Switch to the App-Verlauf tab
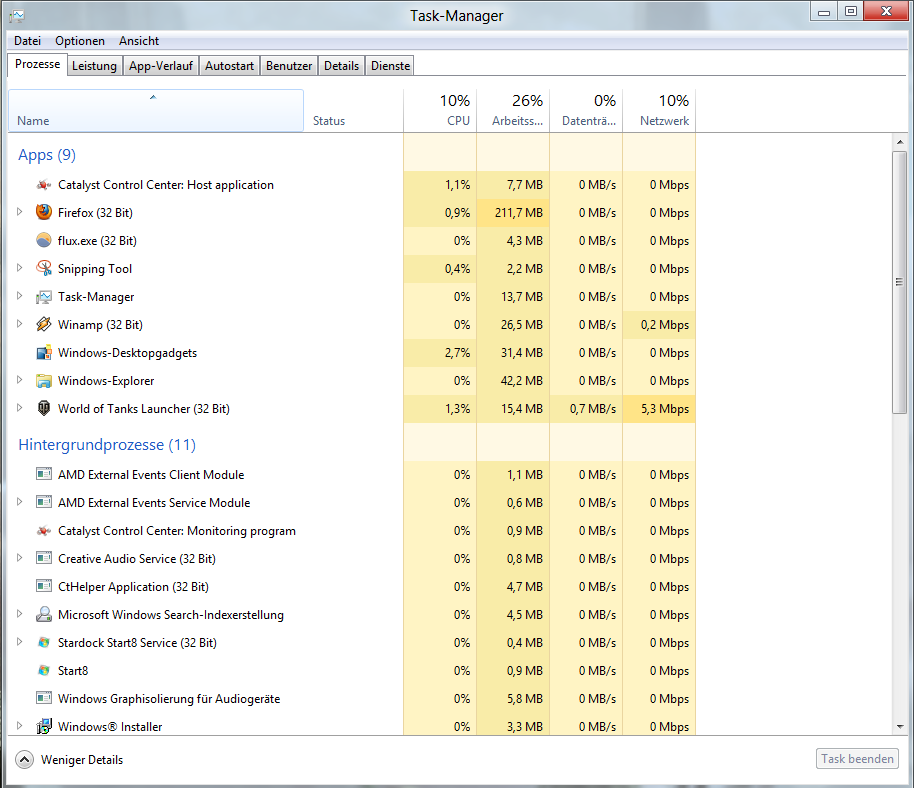 [x=161, y=66]
